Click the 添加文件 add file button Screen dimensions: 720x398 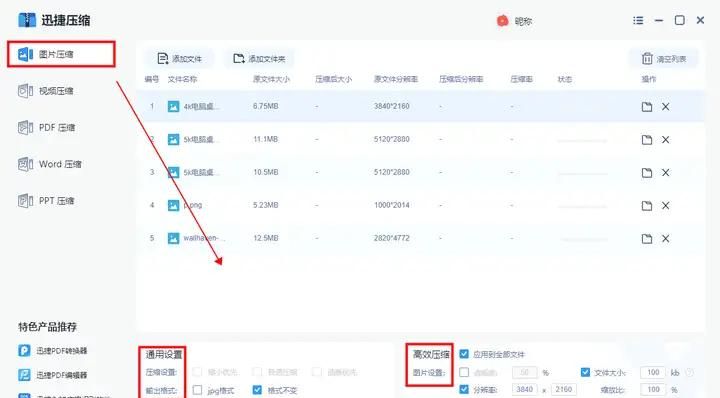click(x=180, y=59)
